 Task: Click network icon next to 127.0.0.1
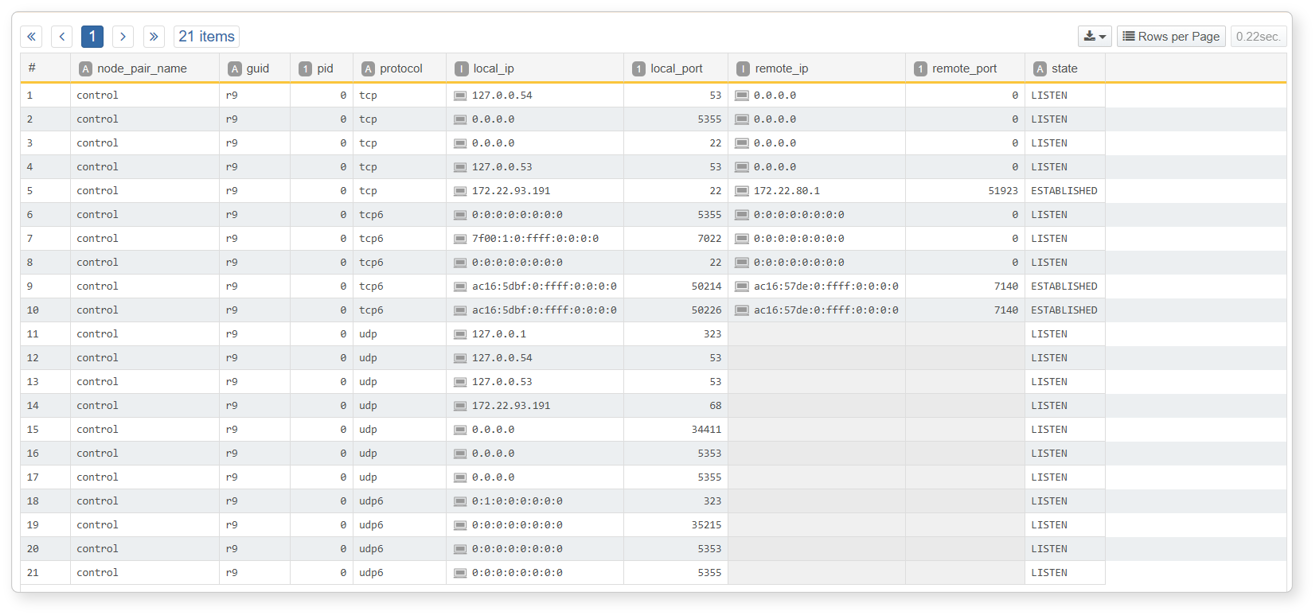460,334
